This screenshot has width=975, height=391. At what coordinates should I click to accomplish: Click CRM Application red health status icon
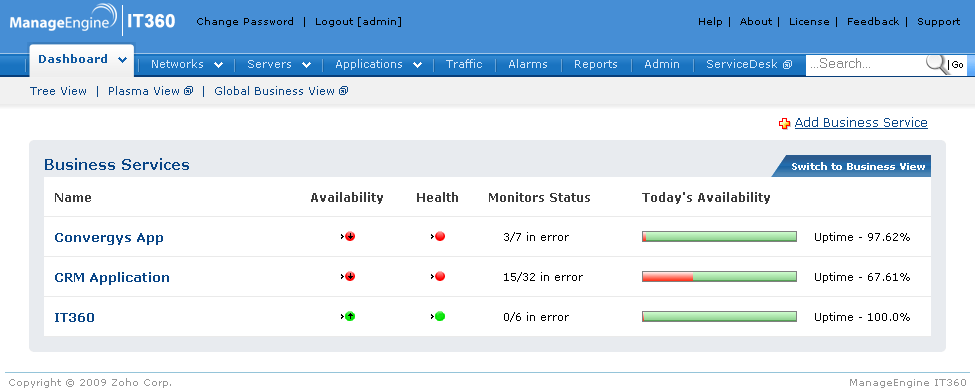pyautogui.click(x=440, y=277)
